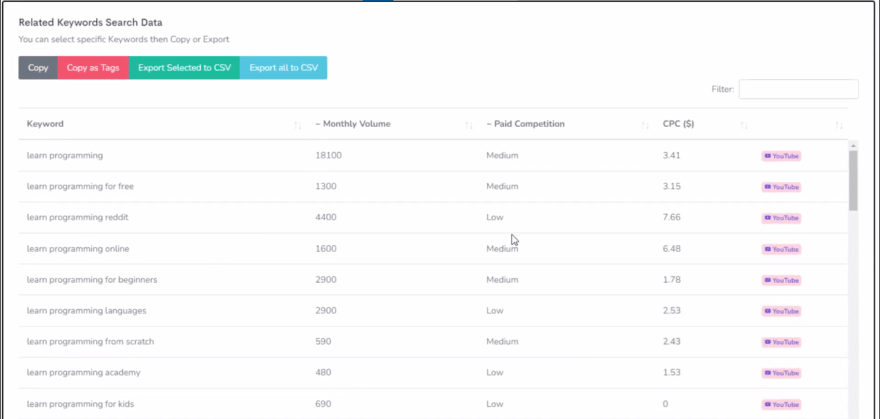
Task: Sort by CPC ($) column arrows
Action: pos(744,125)
